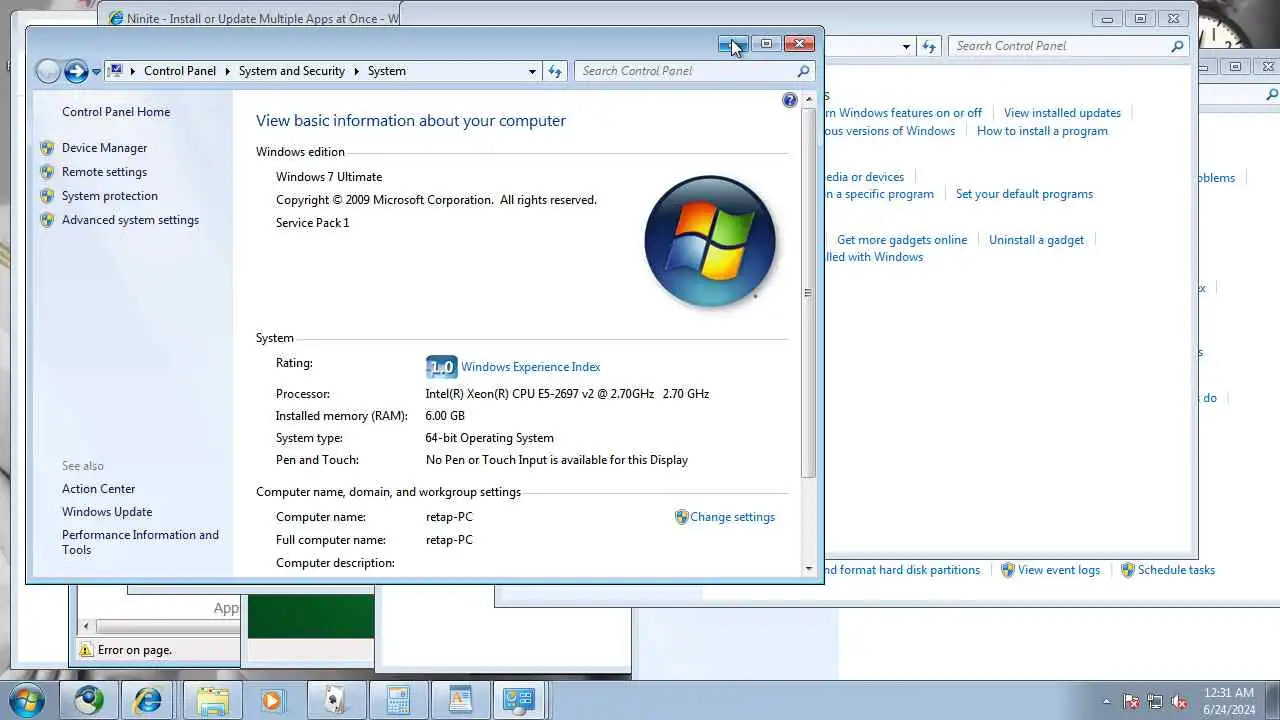Click the 'System' breadcrumb segment
The height and width of the screenshot is (720, 1280).
[x=387, y=71]
